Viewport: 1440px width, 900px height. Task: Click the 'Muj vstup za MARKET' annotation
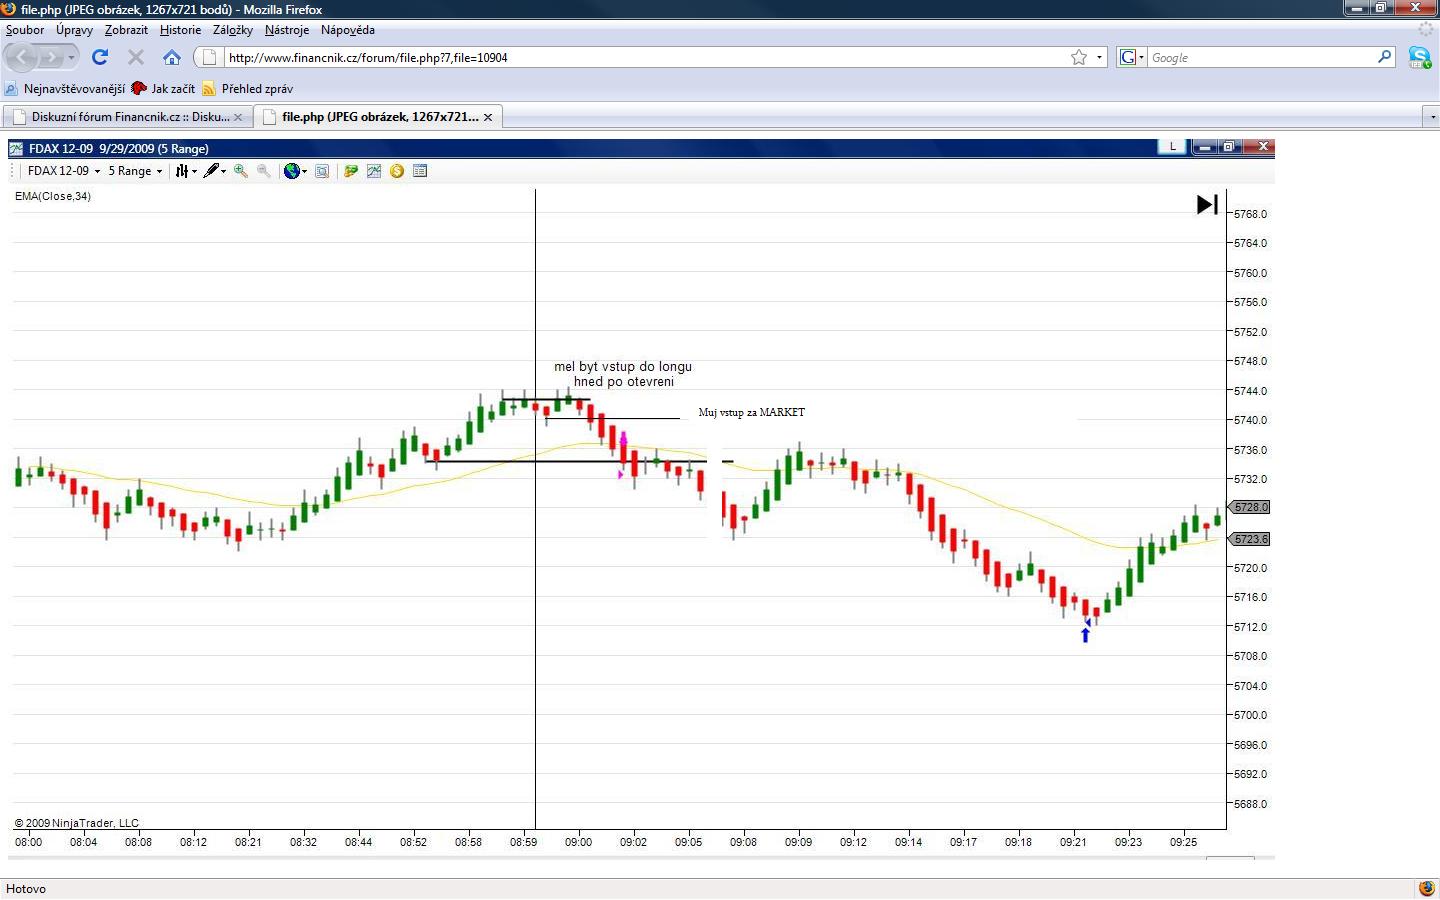(751, 412)
